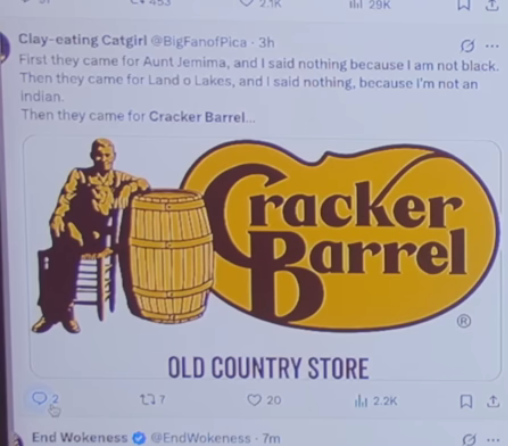Open more options on End Wokeness tweet
508x446 pixels.
[x=493, y=439]
